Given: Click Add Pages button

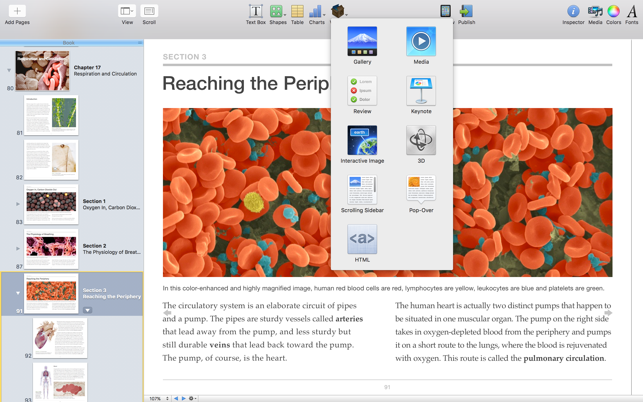Looking at the screenshot, I should coord(17,12).
